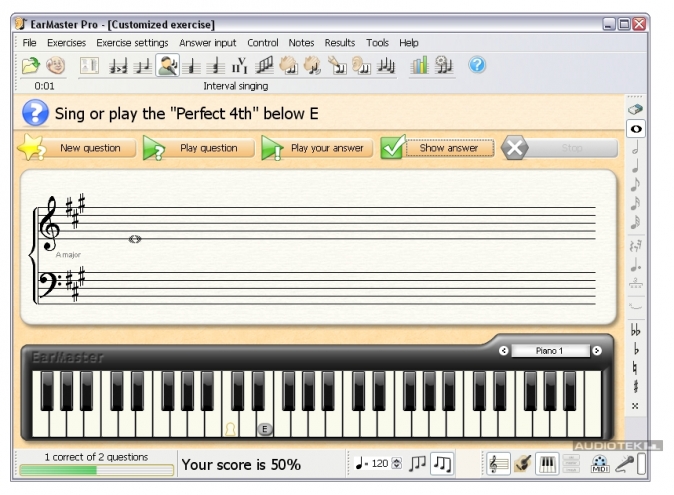
Task: Click Play your answer button
Action: 317,148
